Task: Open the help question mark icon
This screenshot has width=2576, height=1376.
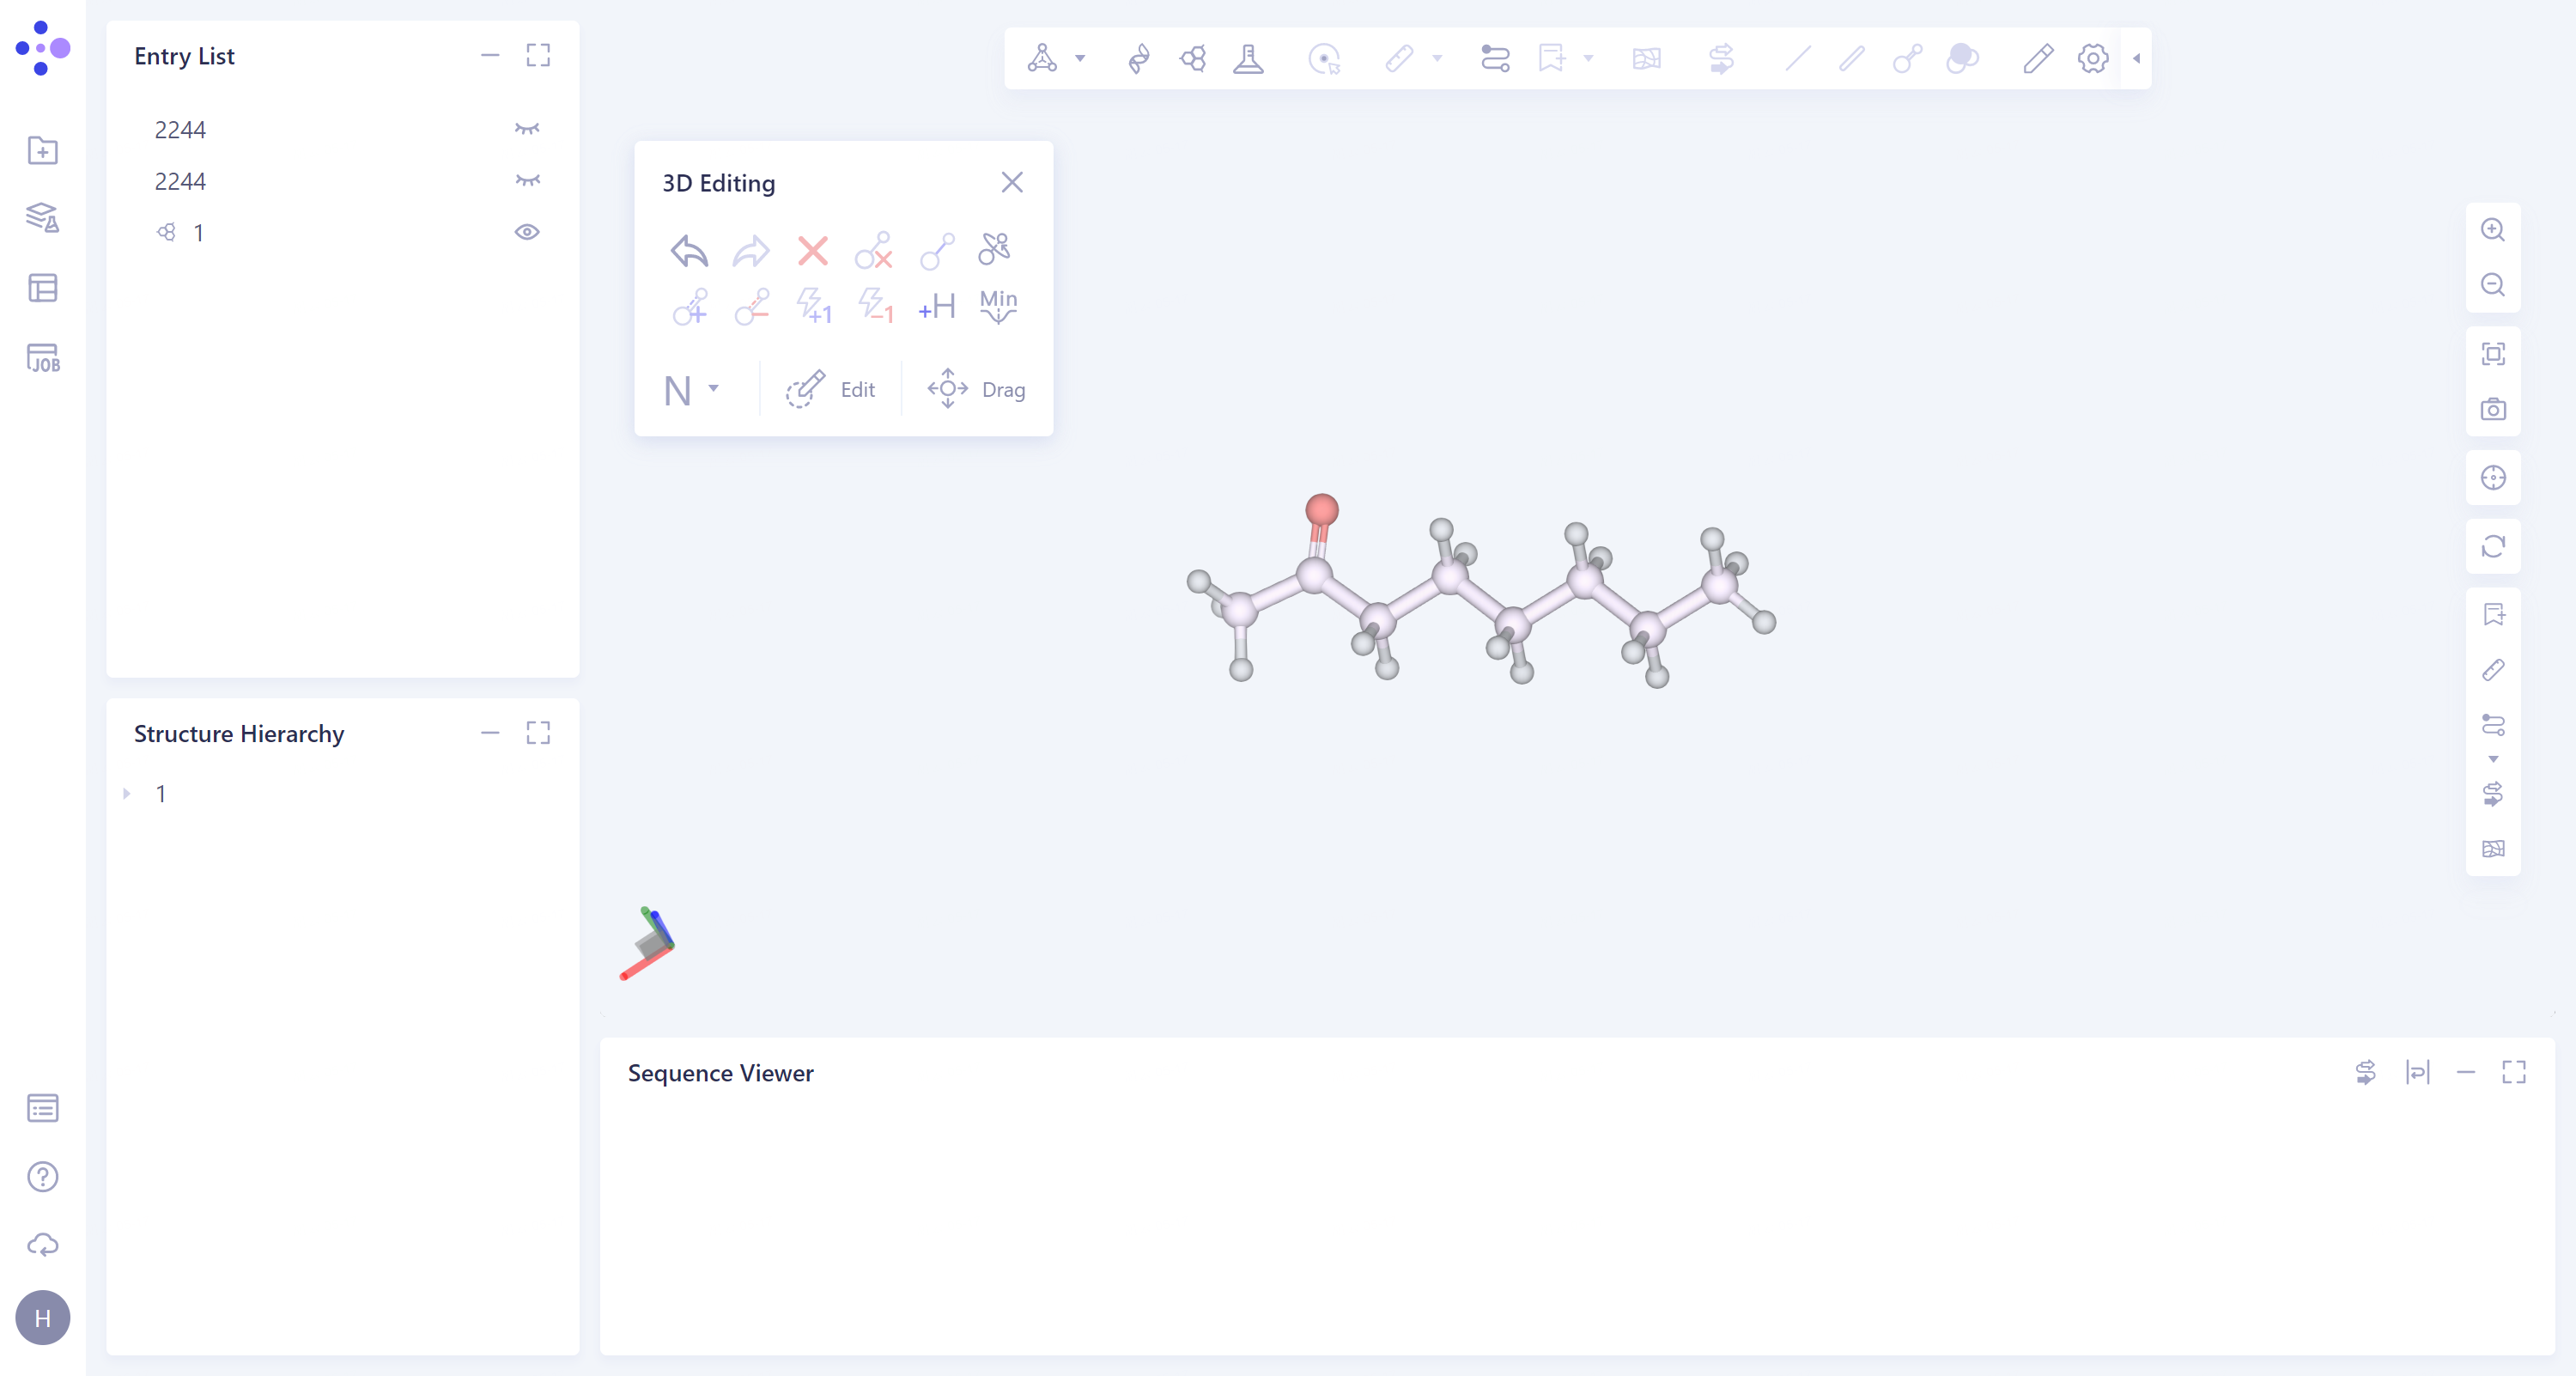Action: click(43, 1177)
